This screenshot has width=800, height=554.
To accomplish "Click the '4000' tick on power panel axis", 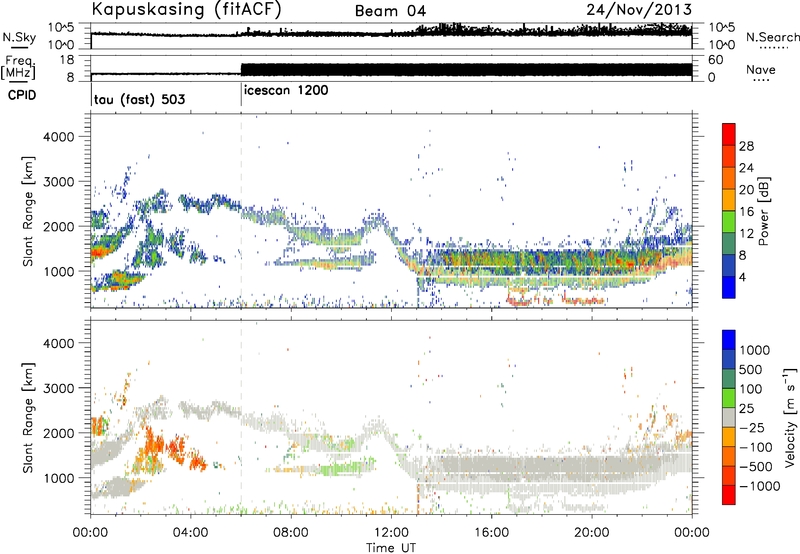I will tap(58, 137).
